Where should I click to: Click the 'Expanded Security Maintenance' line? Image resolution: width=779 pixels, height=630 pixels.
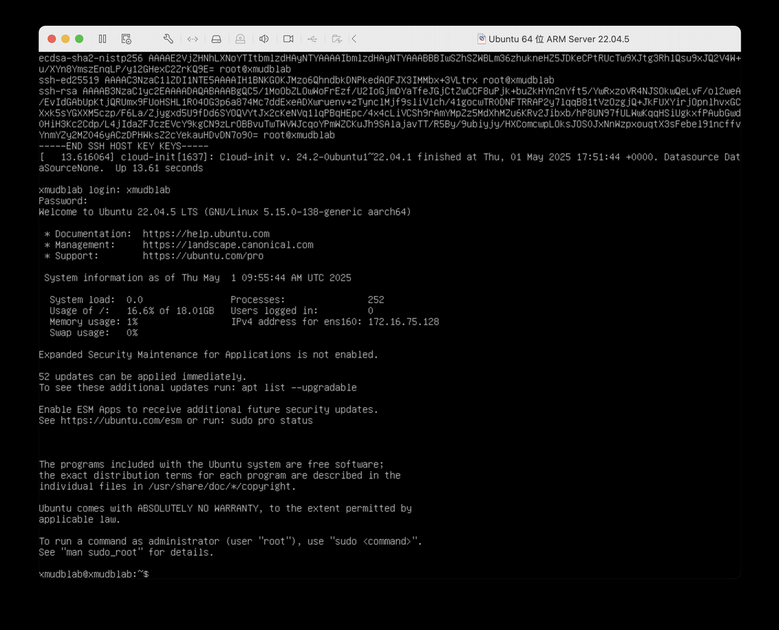pos(208,354)
